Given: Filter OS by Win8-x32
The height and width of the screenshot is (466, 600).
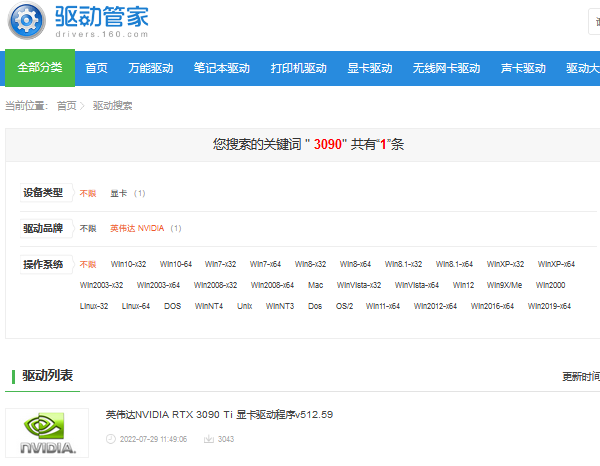Looking at the screenshot, I should (310, 264).
